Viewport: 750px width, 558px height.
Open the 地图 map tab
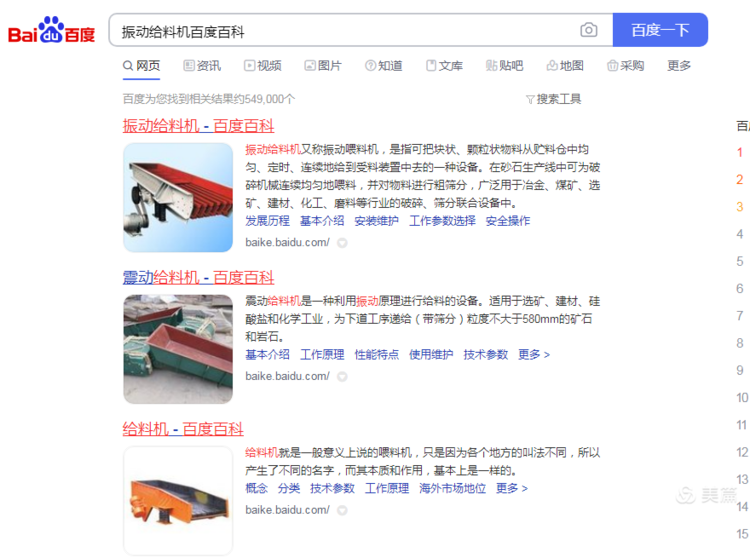point(565,66)
